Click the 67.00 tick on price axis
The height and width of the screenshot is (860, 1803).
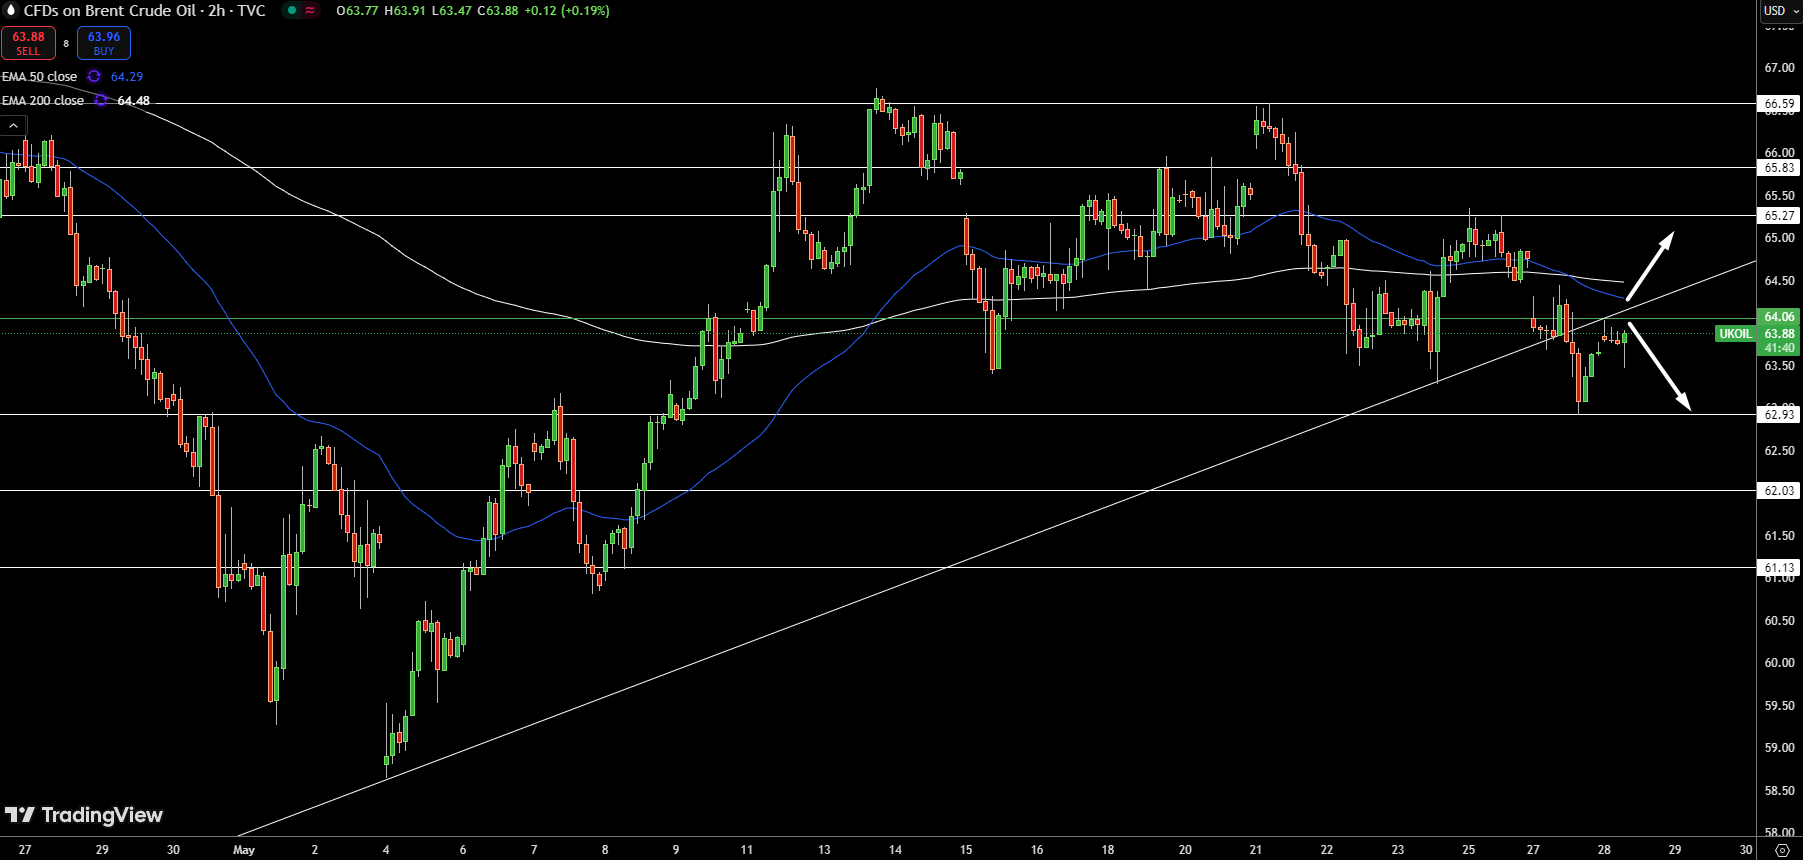coord(1779,68)
